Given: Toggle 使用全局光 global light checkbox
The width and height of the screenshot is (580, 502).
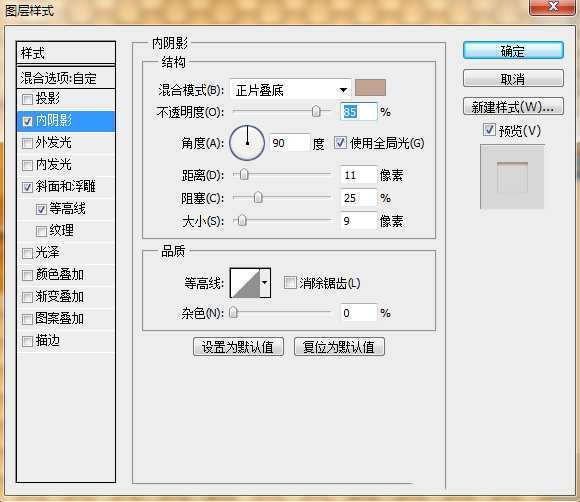Looking at the screenshot, I should point(340,143).
